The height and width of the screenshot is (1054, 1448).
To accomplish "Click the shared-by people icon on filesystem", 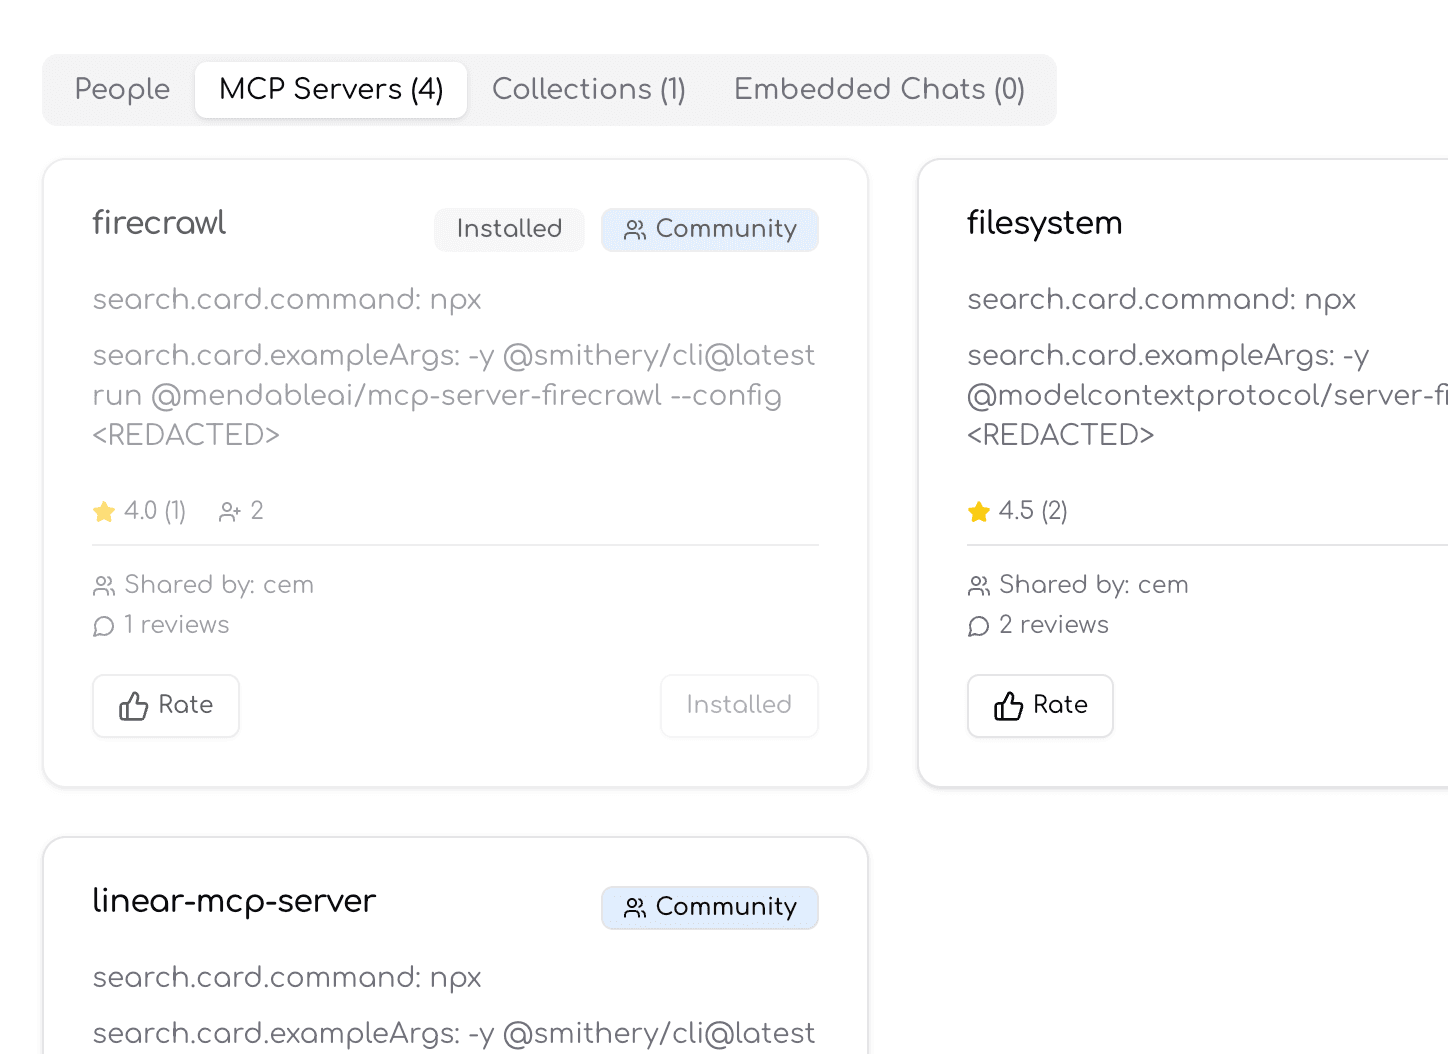I will 979,586.
